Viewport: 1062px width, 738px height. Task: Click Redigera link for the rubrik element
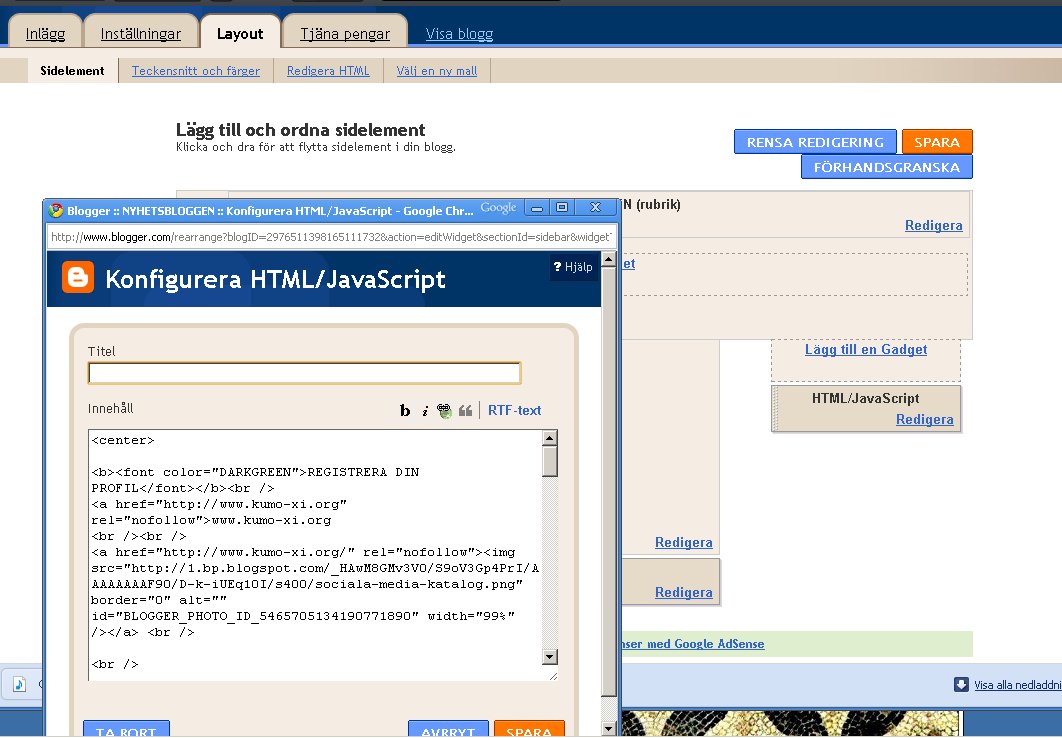[x=933, y=225]
